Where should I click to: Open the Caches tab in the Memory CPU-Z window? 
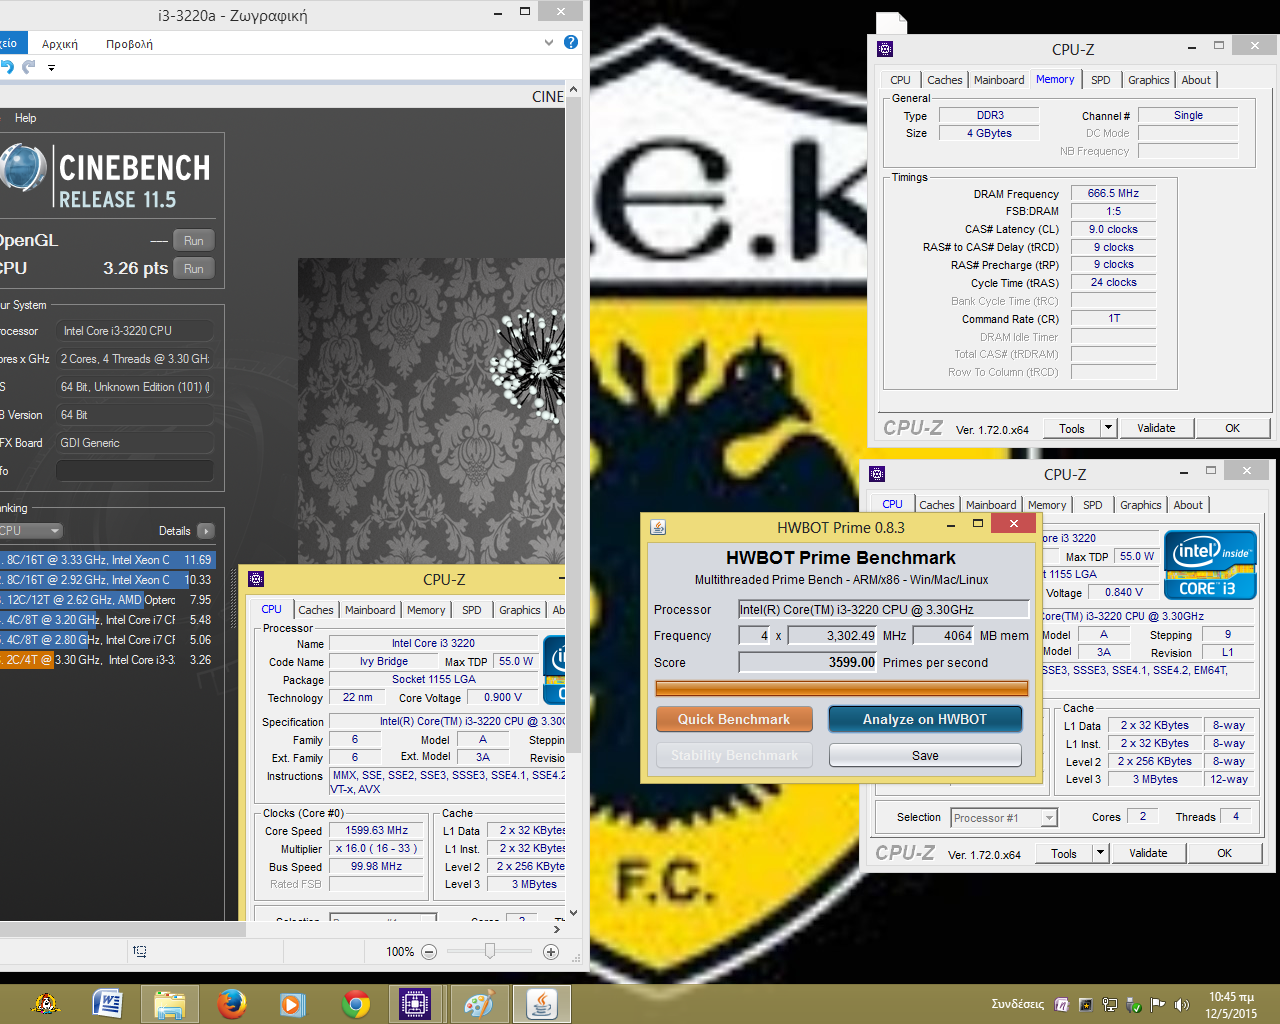point(944,80)
